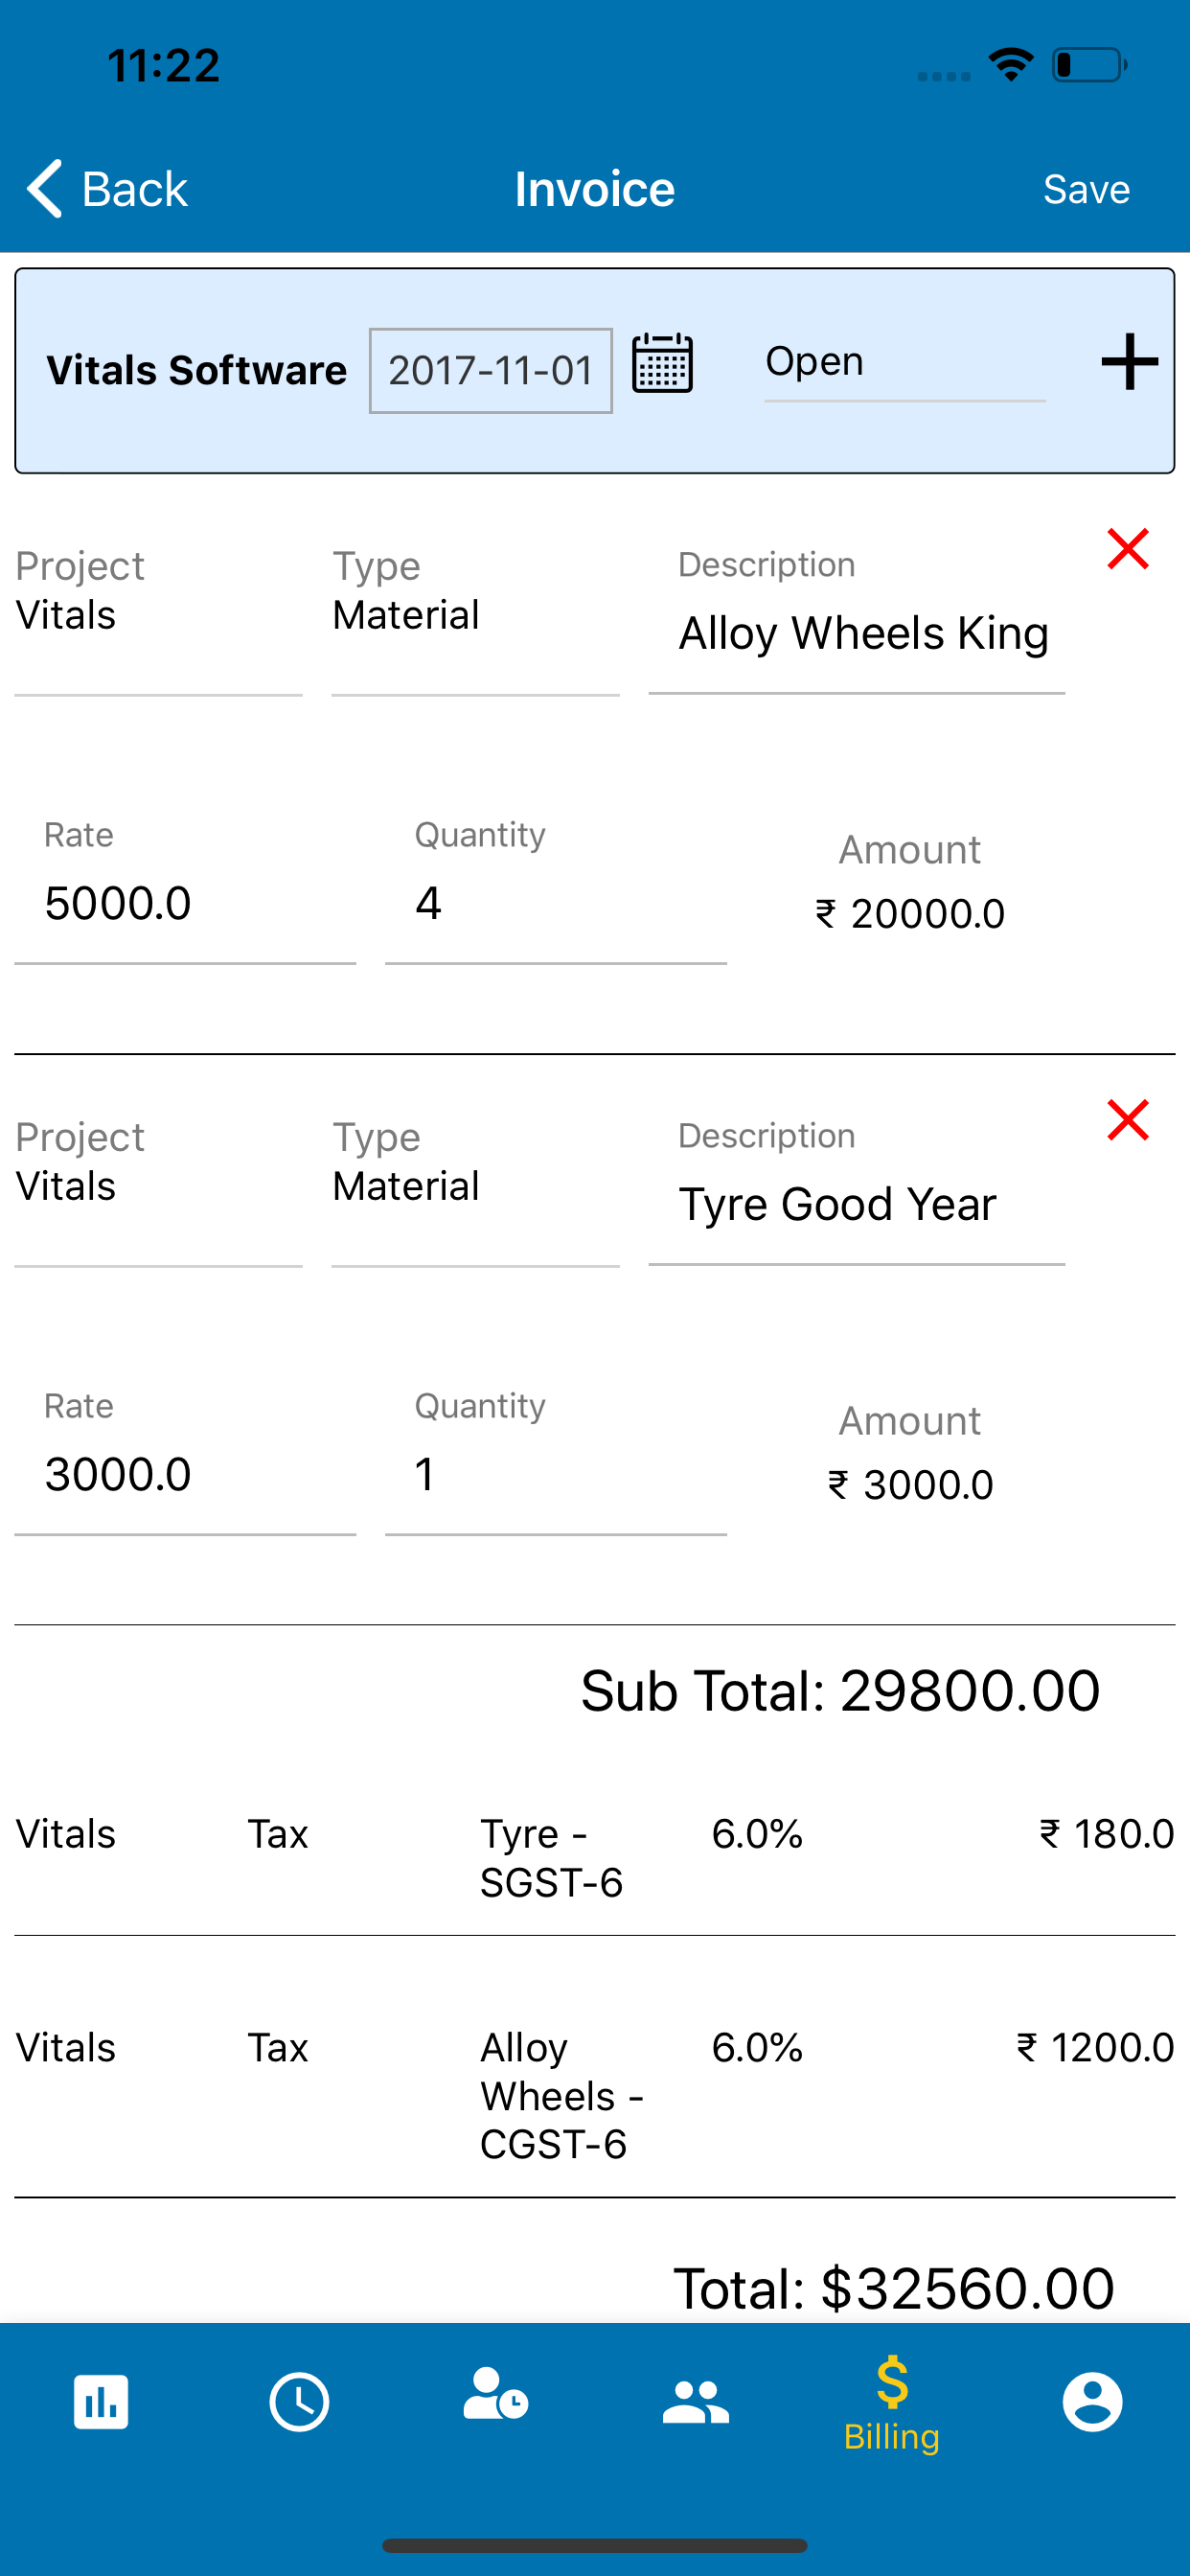Open the clock time tracking tab

click(299, 2401)
